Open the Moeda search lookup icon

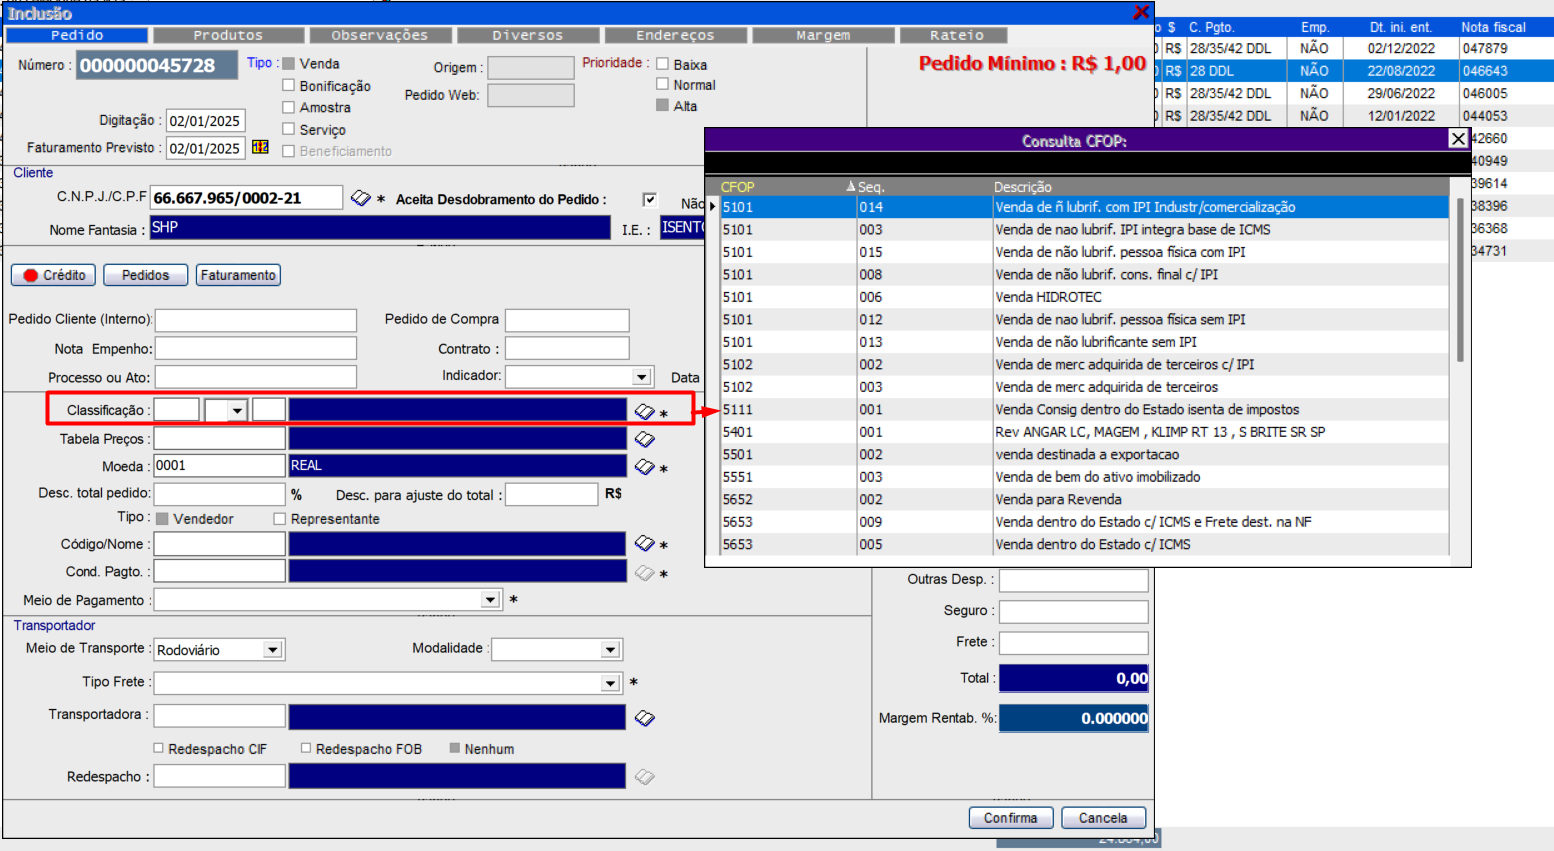coord(644,467)
